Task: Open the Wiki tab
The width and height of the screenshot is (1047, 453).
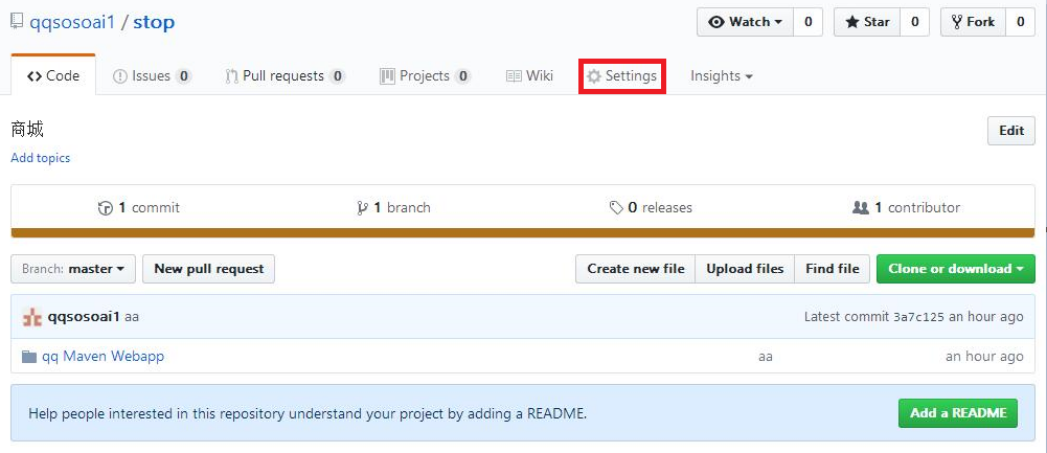Action: click(x=530, y=76)
